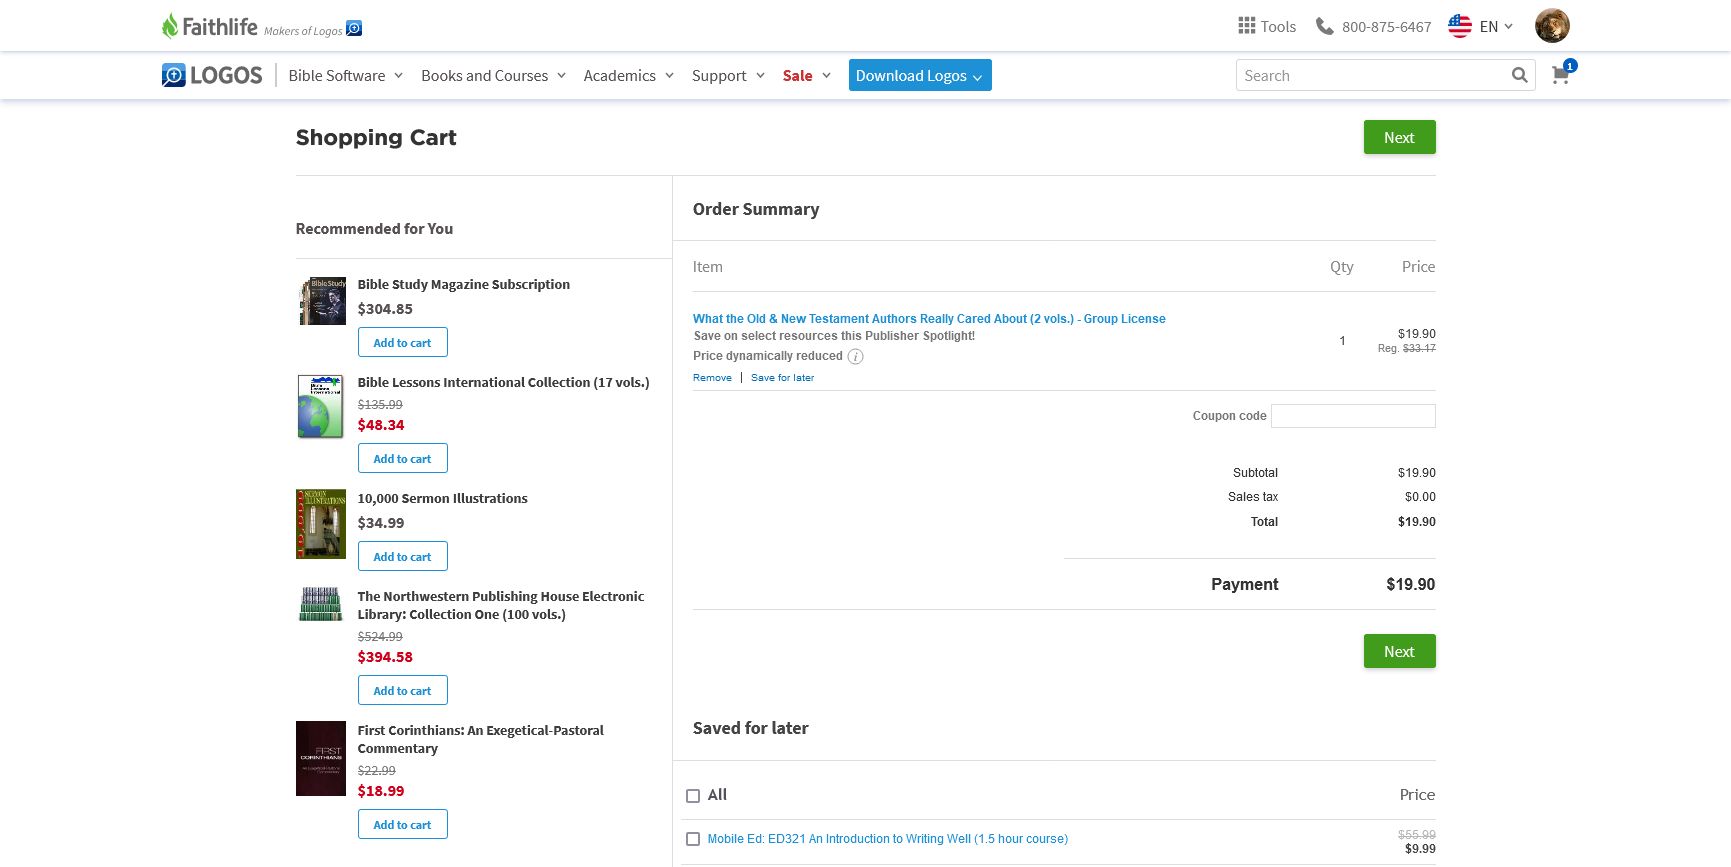The image size is (1731, 867).
Task: Open the Tools grid icon
Action: point(1246,26)
